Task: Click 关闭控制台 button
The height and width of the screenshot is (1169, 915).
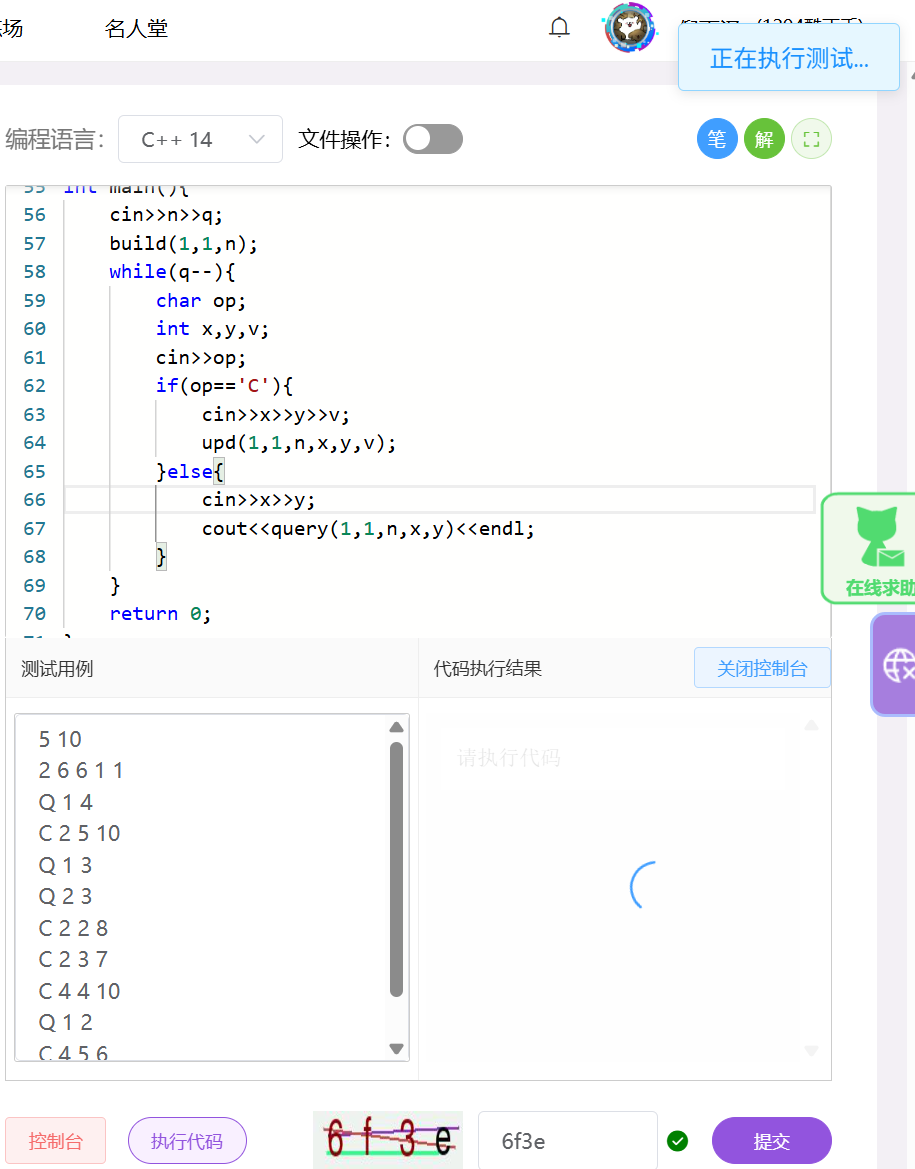Action: [x=762, y=668]
